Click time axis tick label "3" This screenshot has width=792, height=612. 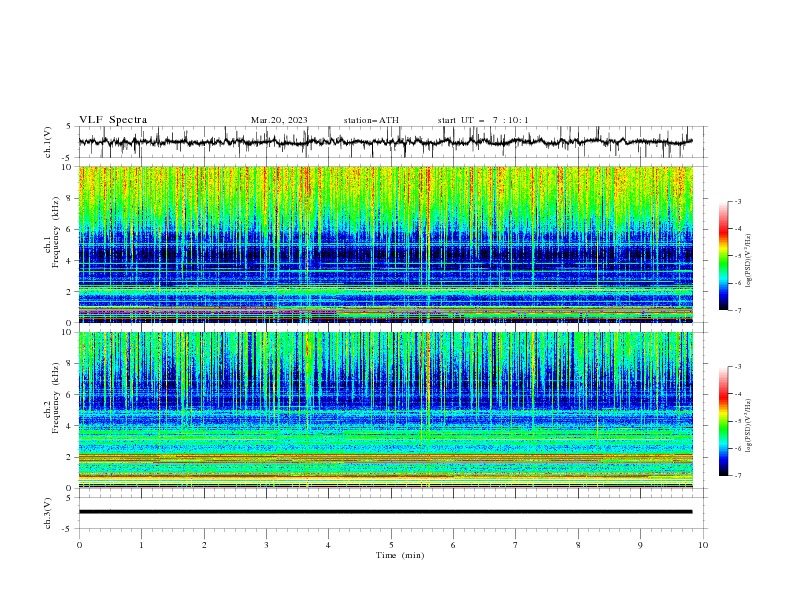(x=266, y=545)
